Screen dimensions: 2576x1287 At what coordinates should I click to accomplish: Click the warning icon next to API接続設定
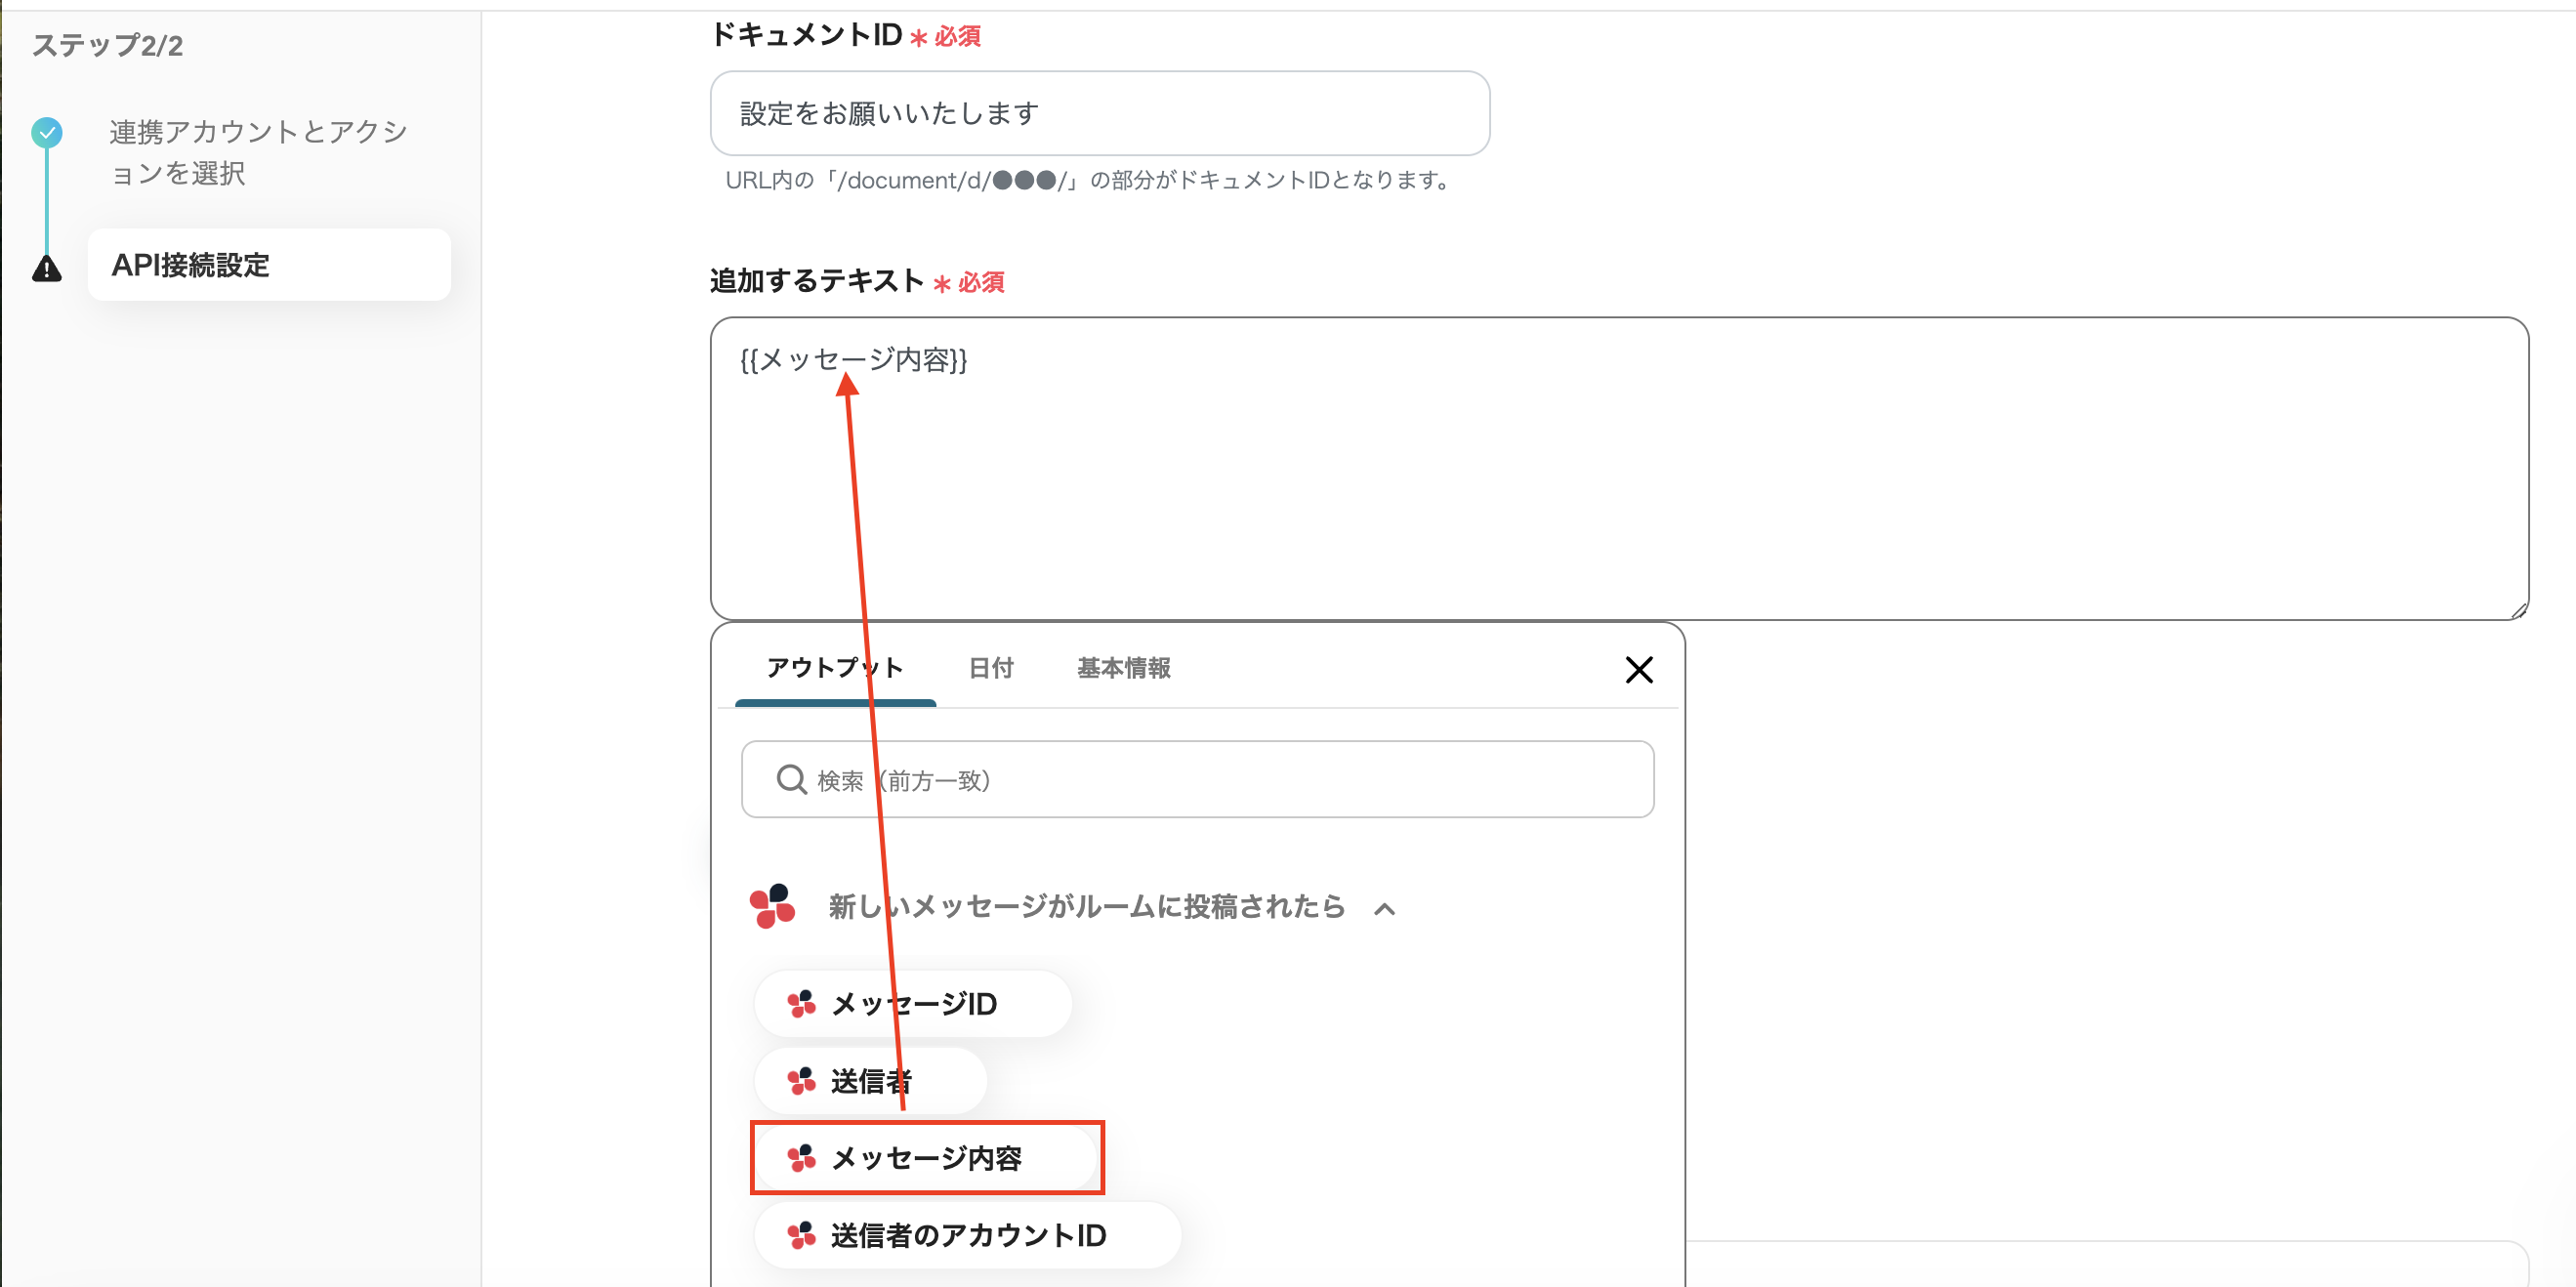pos(46,268)
